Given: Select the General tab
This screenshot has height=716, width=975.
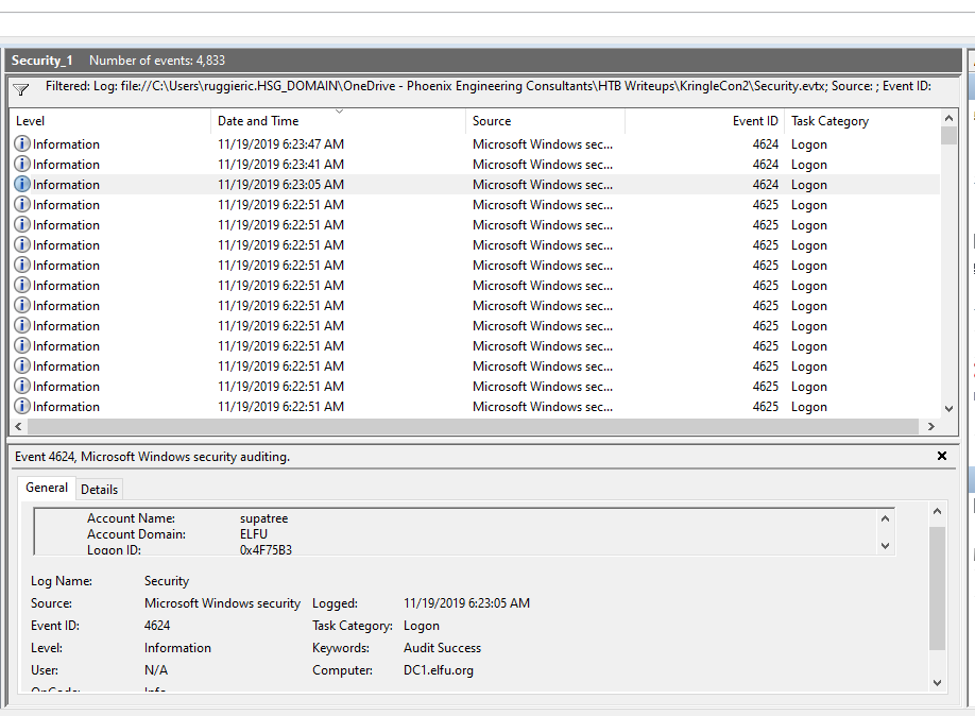Looking at the screenshot, I should pos(47,488).
